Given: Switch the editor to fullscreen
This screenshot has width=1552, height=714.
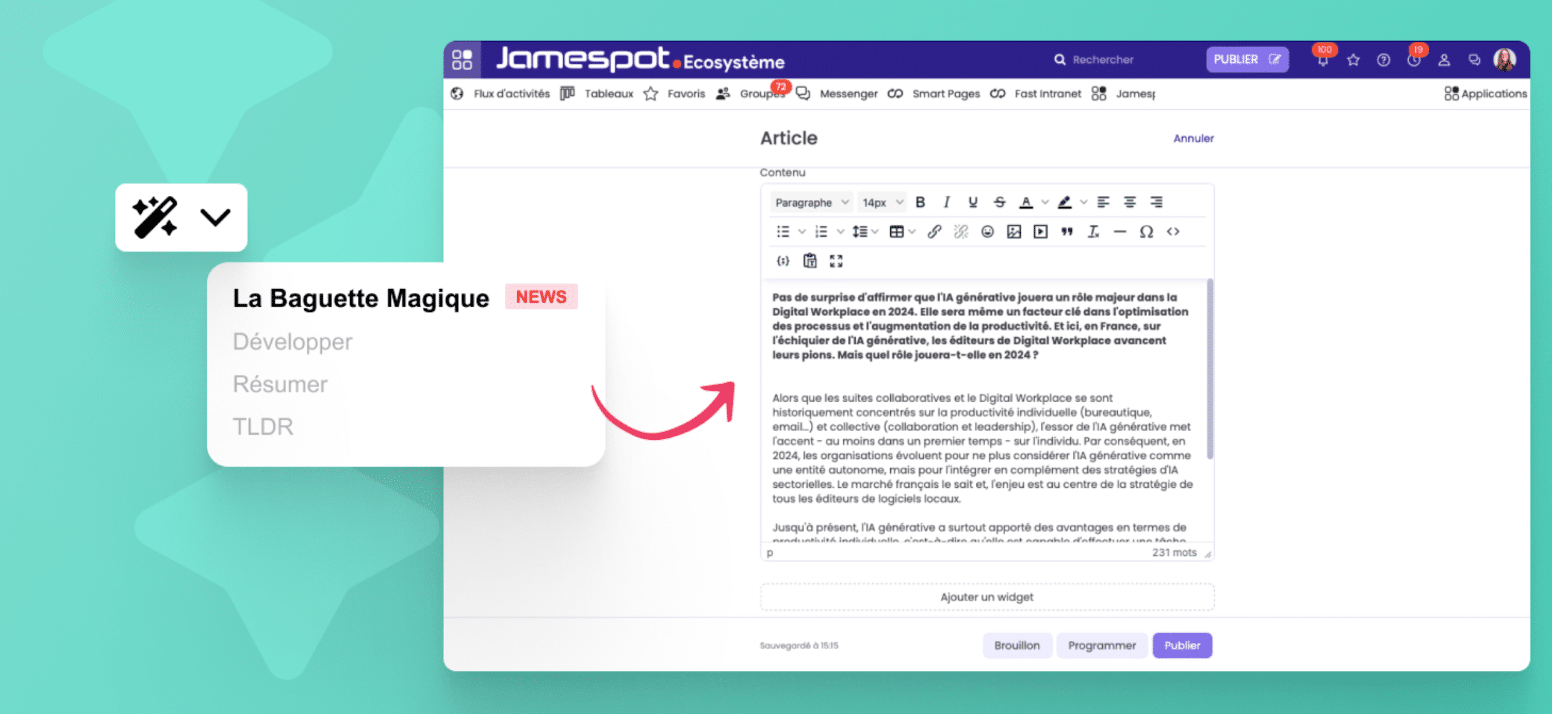Looking at the screenshot, I should [836, 261].
